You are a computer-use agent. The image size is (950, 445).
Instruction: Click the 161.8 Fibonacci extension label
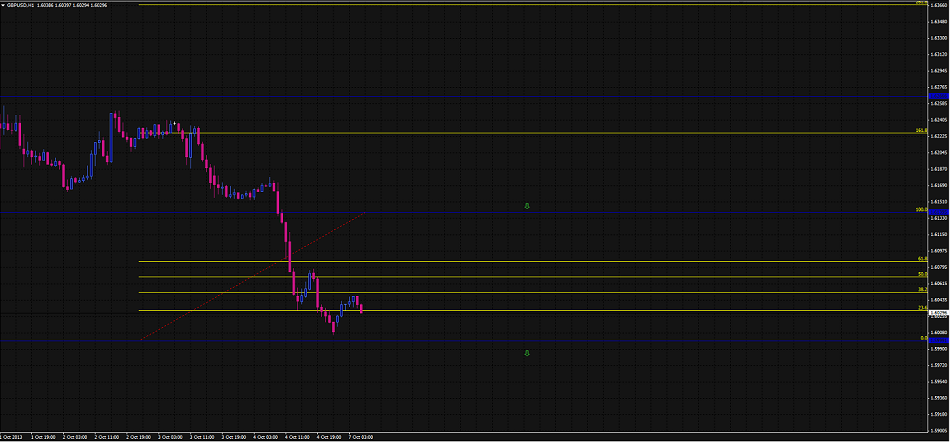pyautogui.click(x=919, y=130)
